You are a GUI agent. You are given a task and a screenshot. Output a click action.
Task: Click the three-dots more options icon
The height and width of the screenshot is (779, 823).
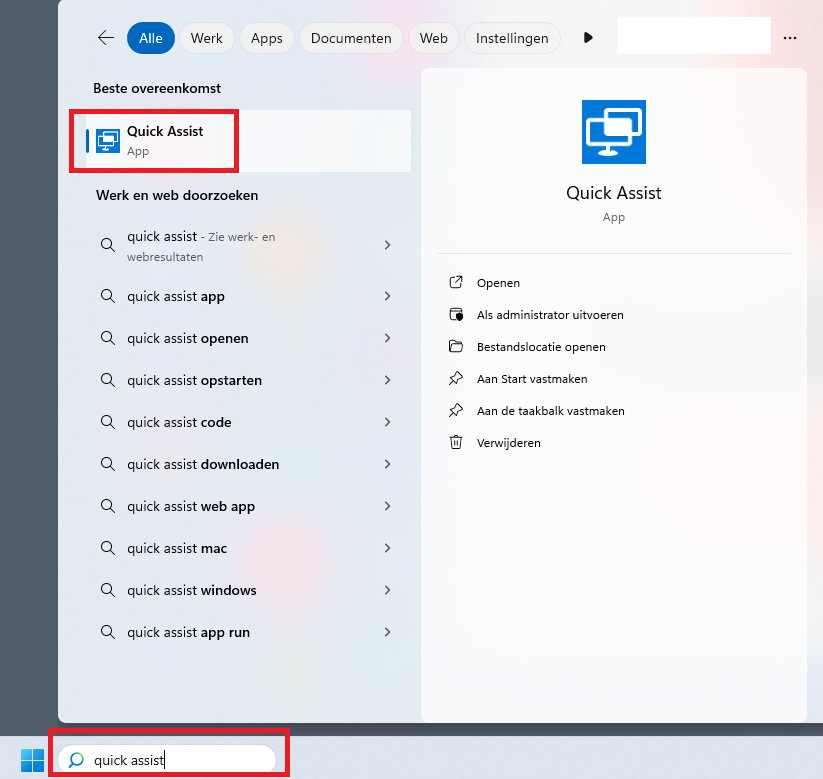[790, 38]
